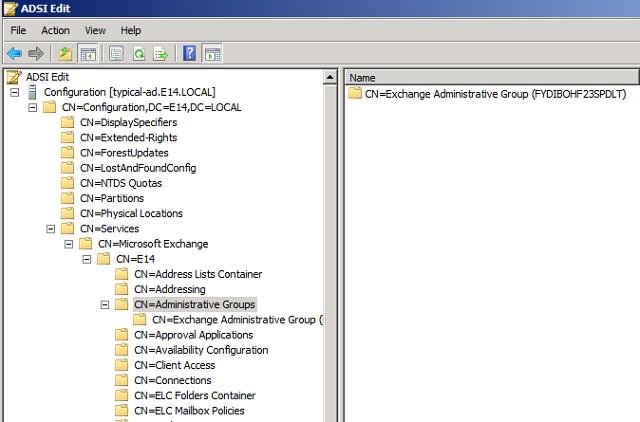Select CN=Services tree item
Image resolution: width=640 pixels, height=422 pixels.
click(109, 229)
